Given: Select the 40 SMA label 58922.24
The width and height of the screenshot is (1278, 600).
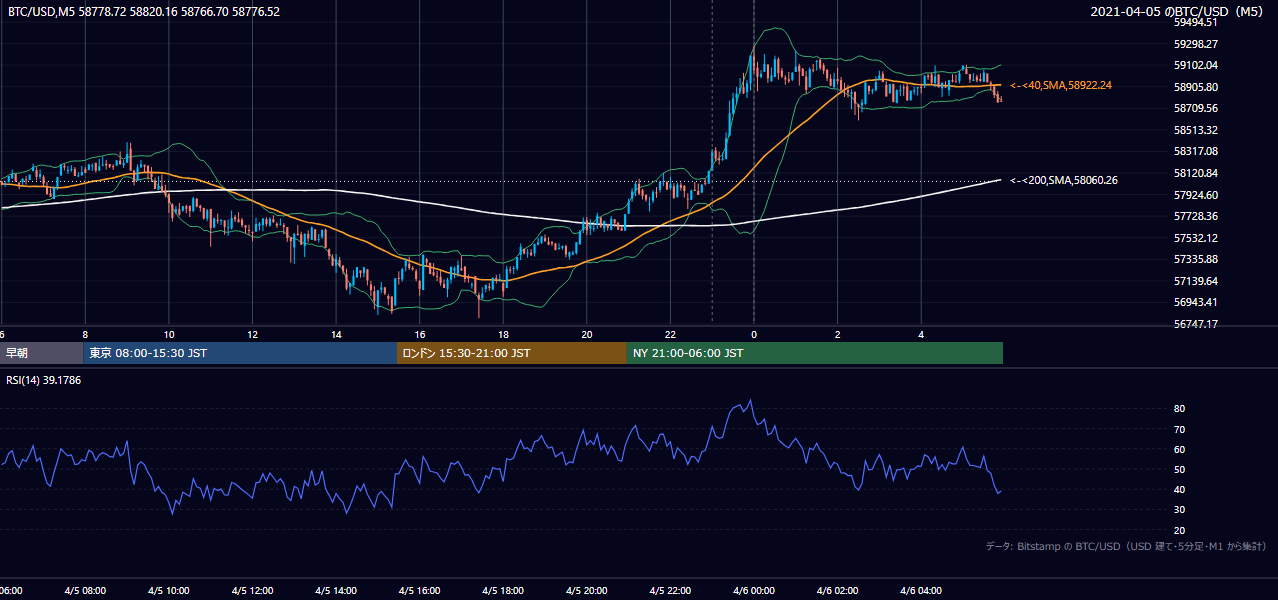Looking at the screenshot, I should (x=1061, y=86).
